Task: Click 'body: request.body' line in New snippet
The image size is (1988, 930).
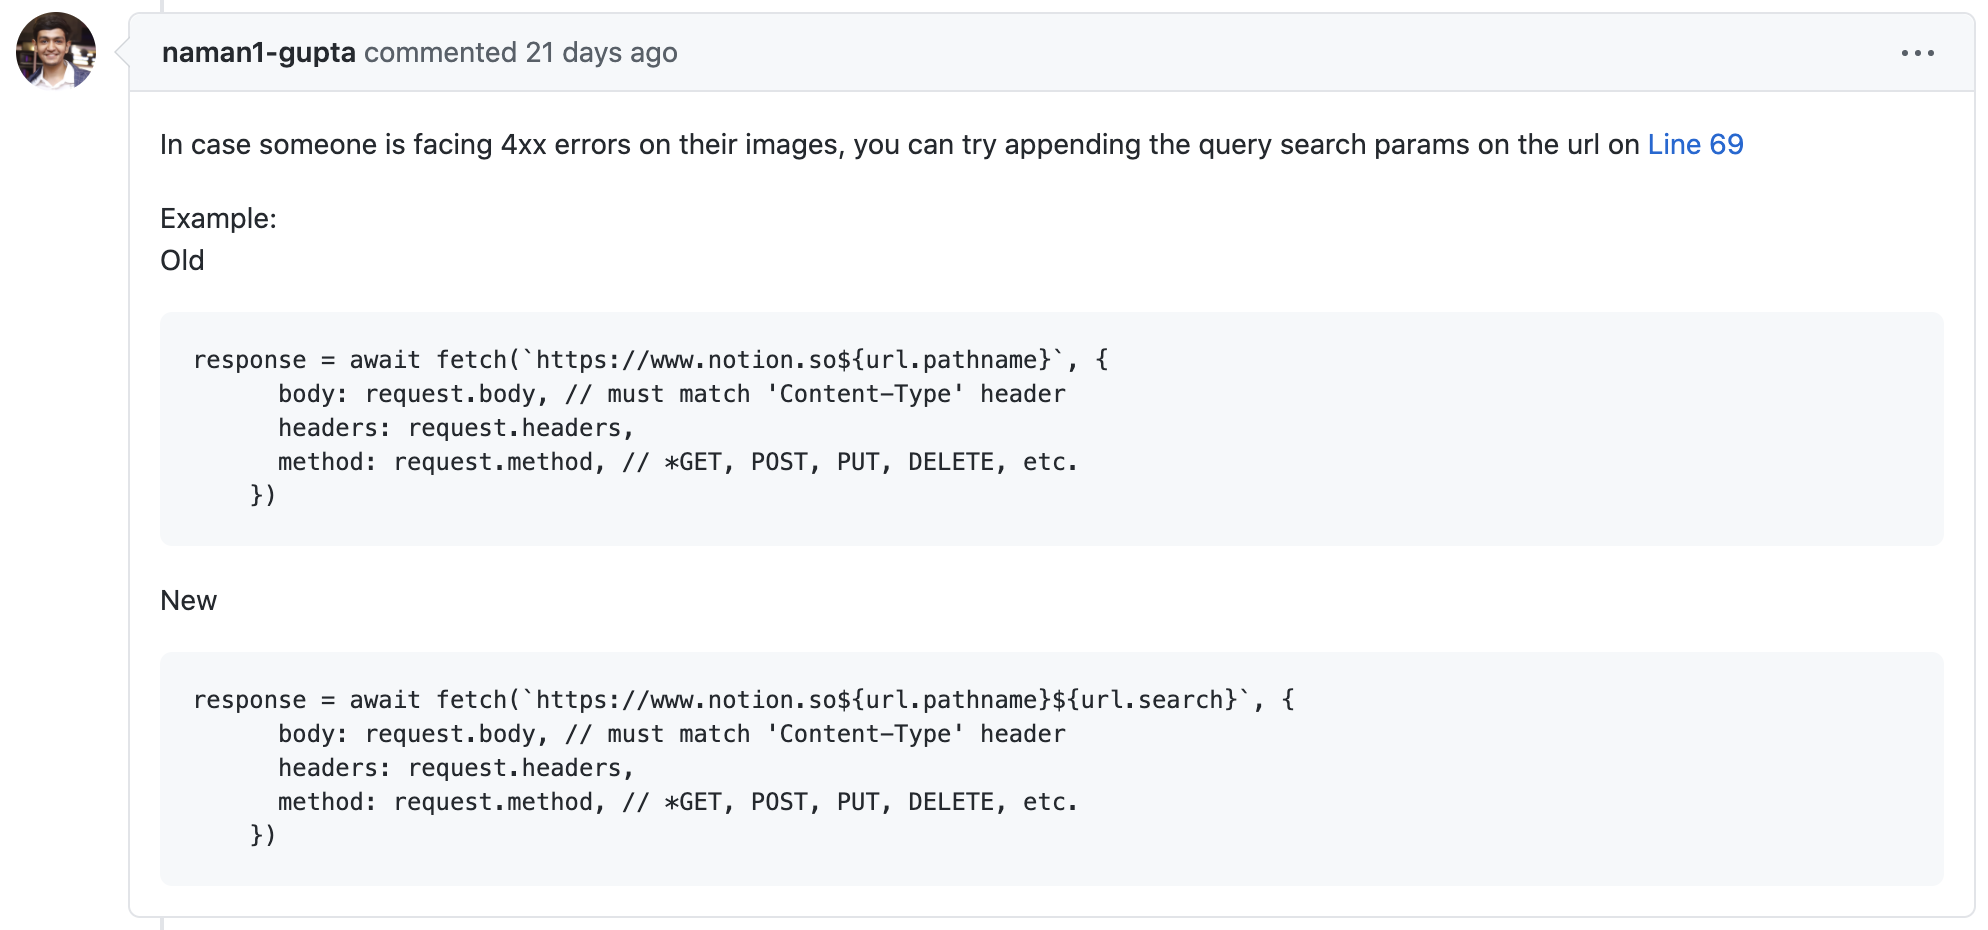Action: click(x=672, y=734)
